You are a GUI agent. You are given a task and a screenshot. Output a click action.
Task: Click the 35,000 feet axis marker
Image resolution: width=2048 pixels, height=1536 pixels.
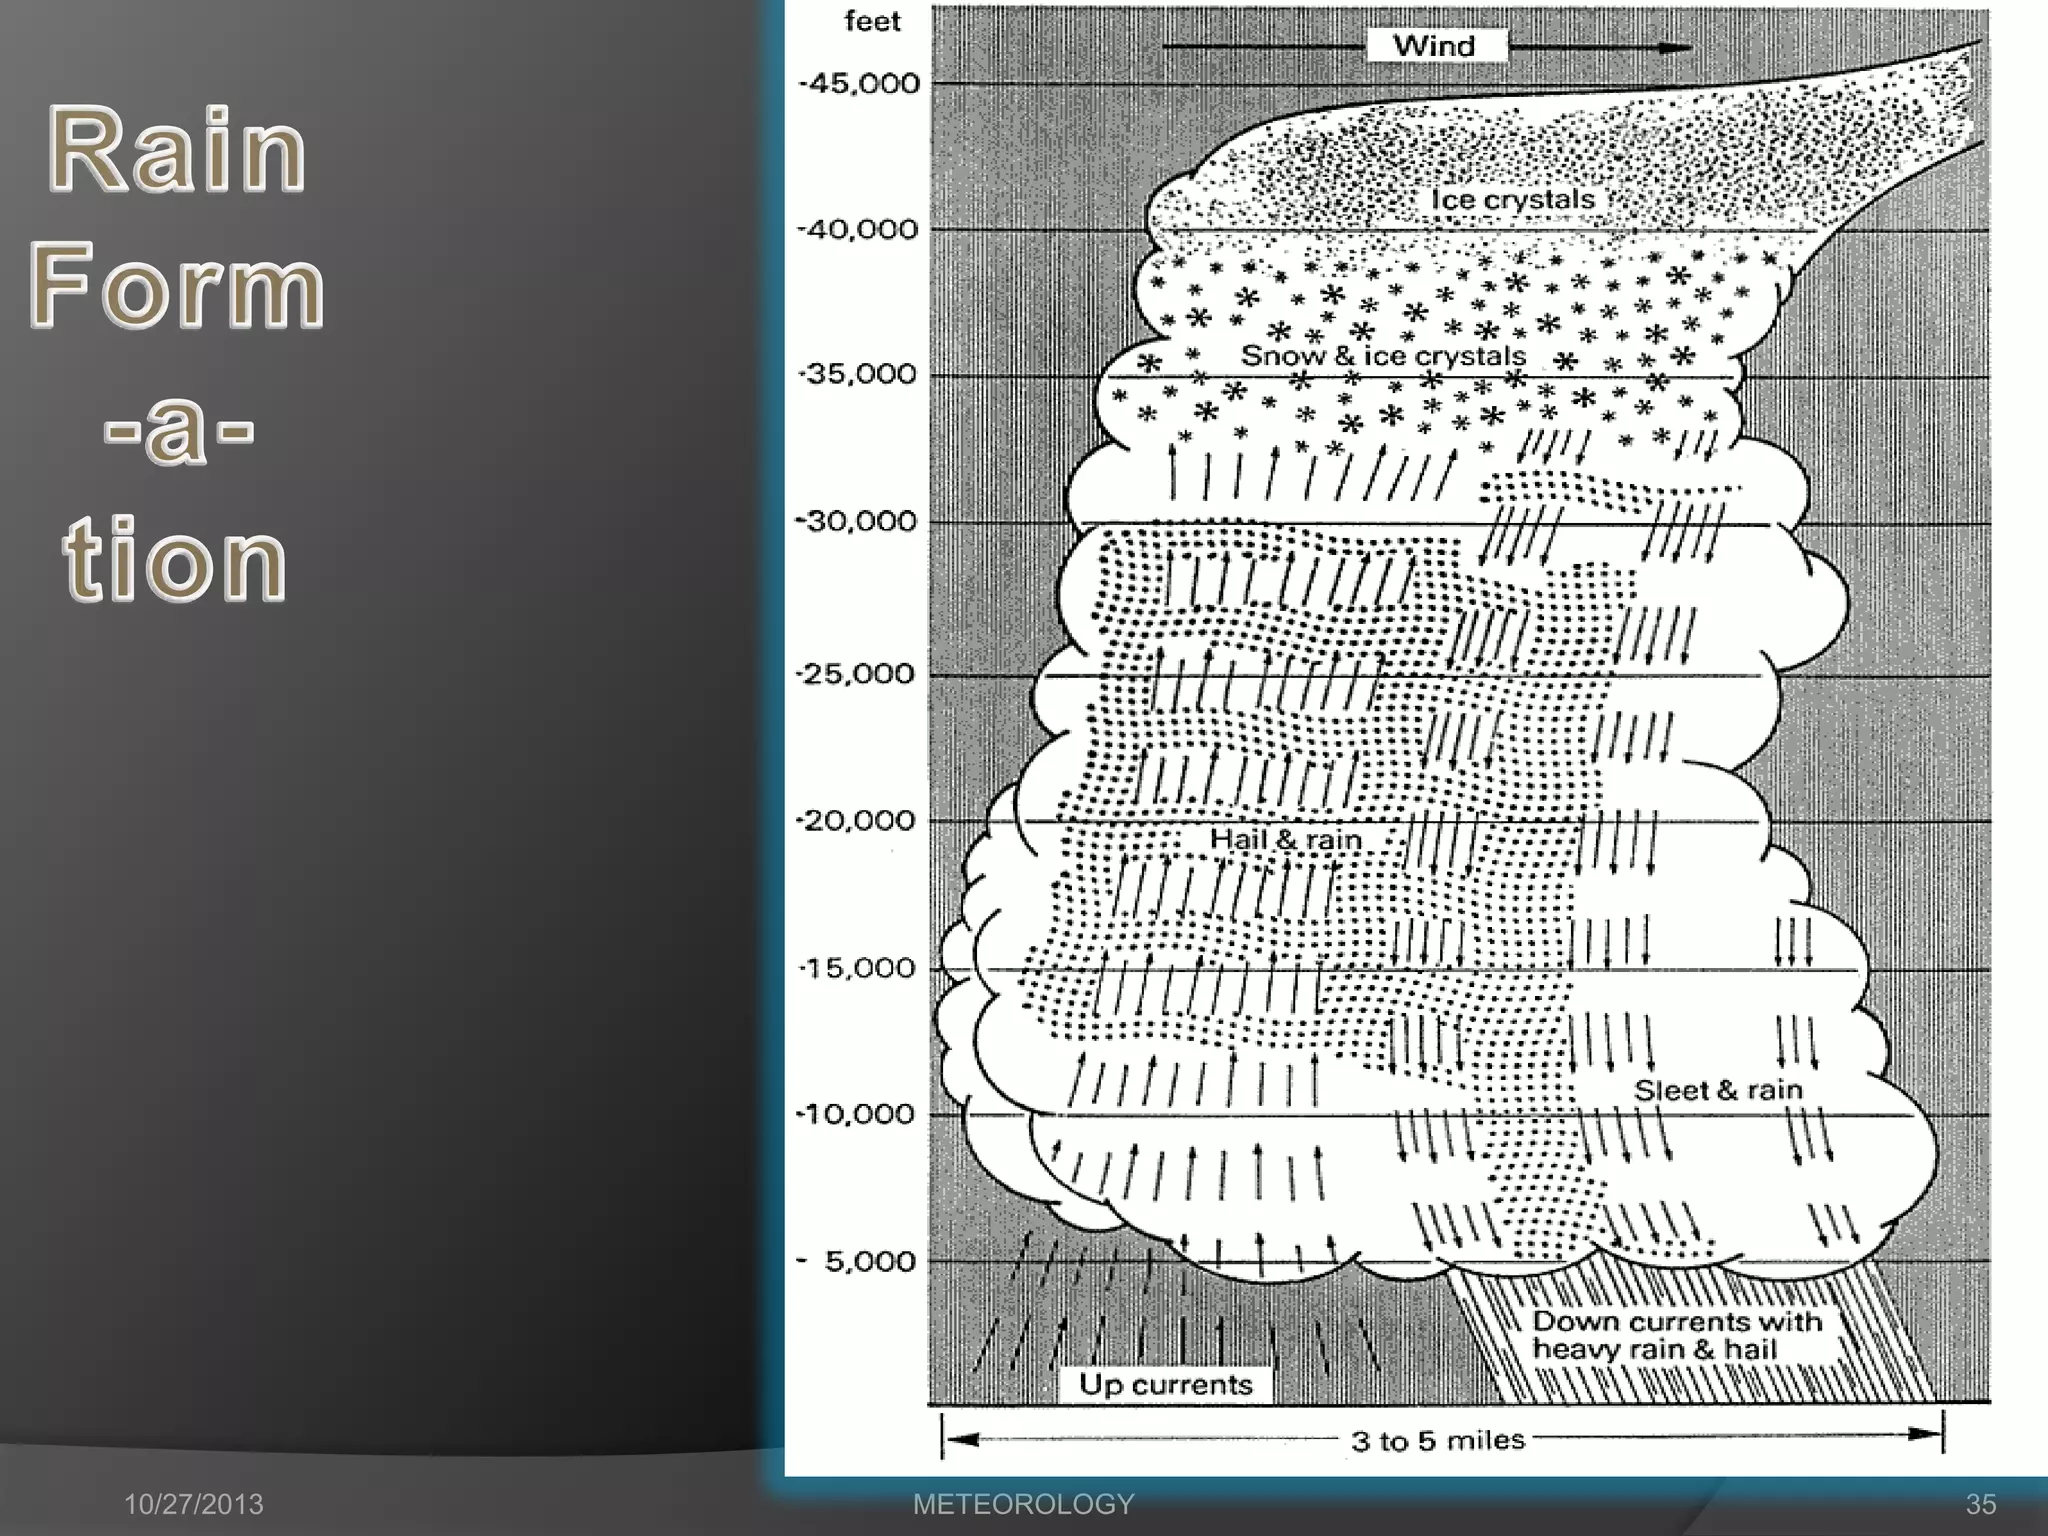point(858,375)
